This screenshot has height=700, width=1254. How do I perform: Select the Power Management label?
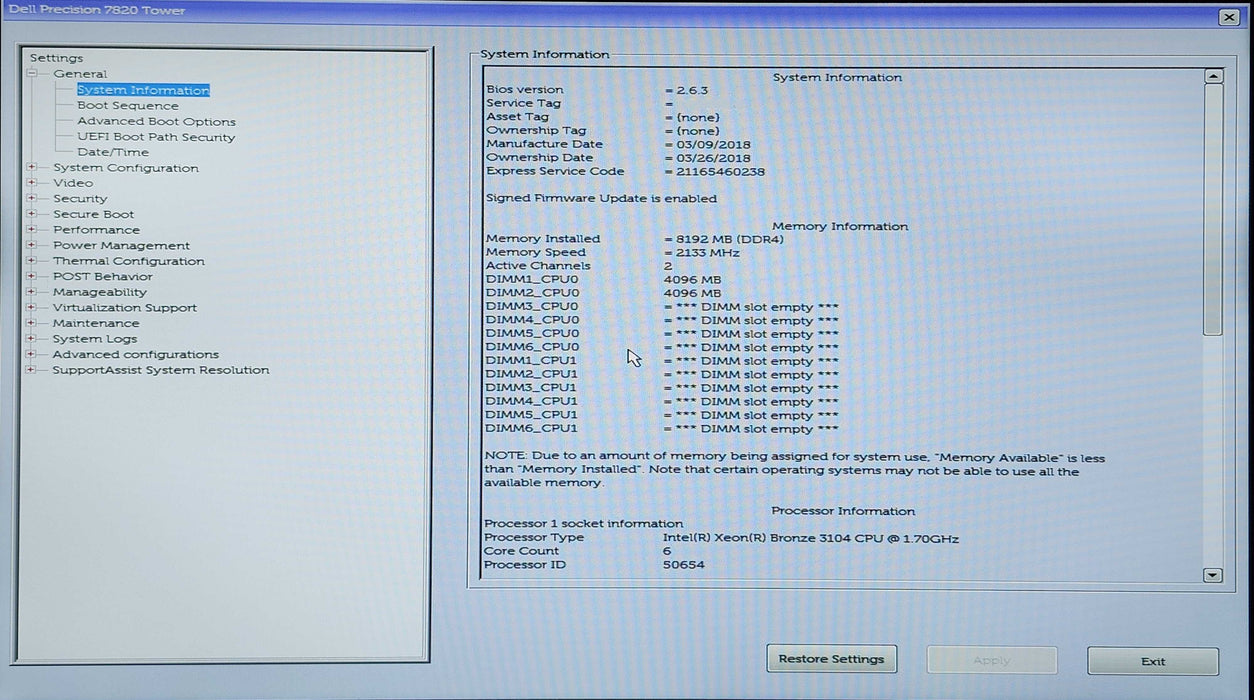coord(121,245)
